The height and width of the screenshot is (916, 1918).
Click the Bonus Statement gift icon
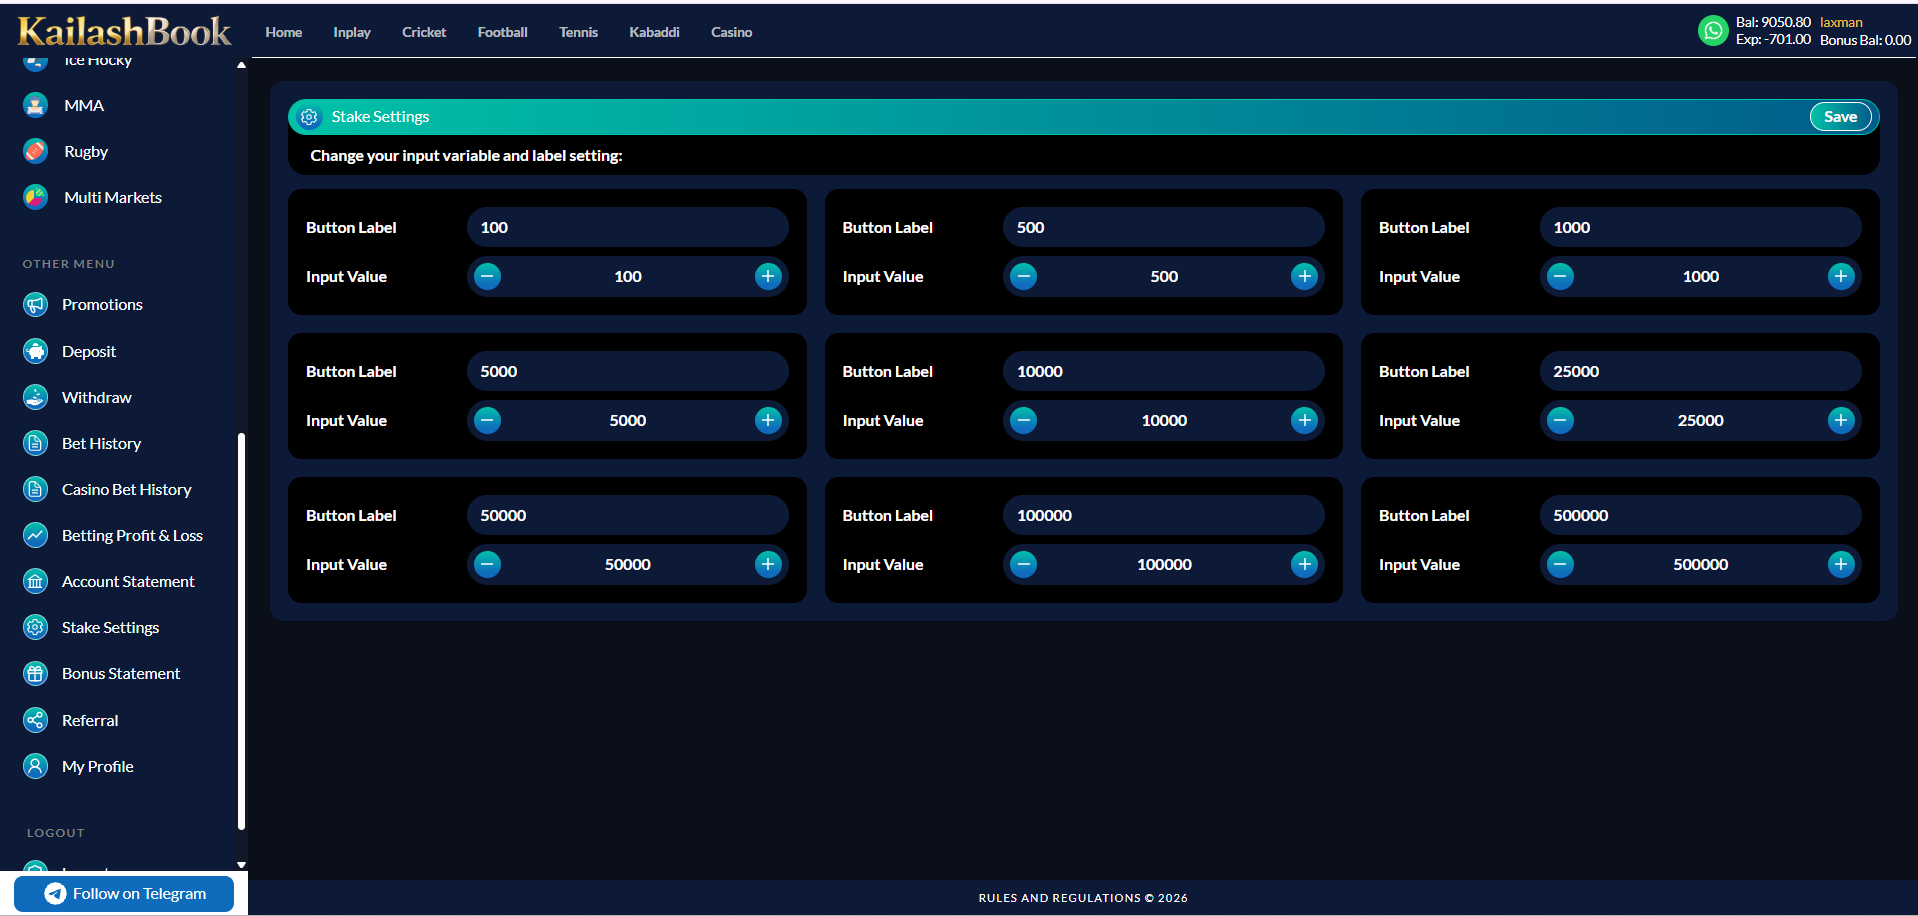[x=36, y=673]
